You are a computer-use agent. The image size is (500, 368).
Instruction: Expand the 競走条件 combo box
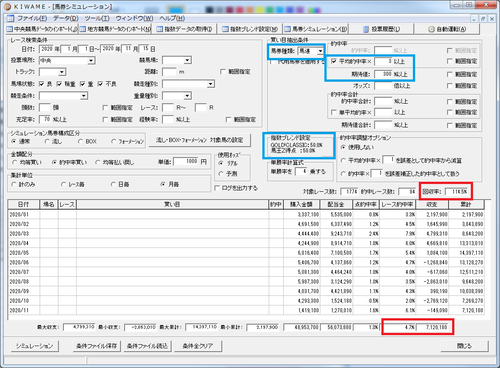coord(84,96)
